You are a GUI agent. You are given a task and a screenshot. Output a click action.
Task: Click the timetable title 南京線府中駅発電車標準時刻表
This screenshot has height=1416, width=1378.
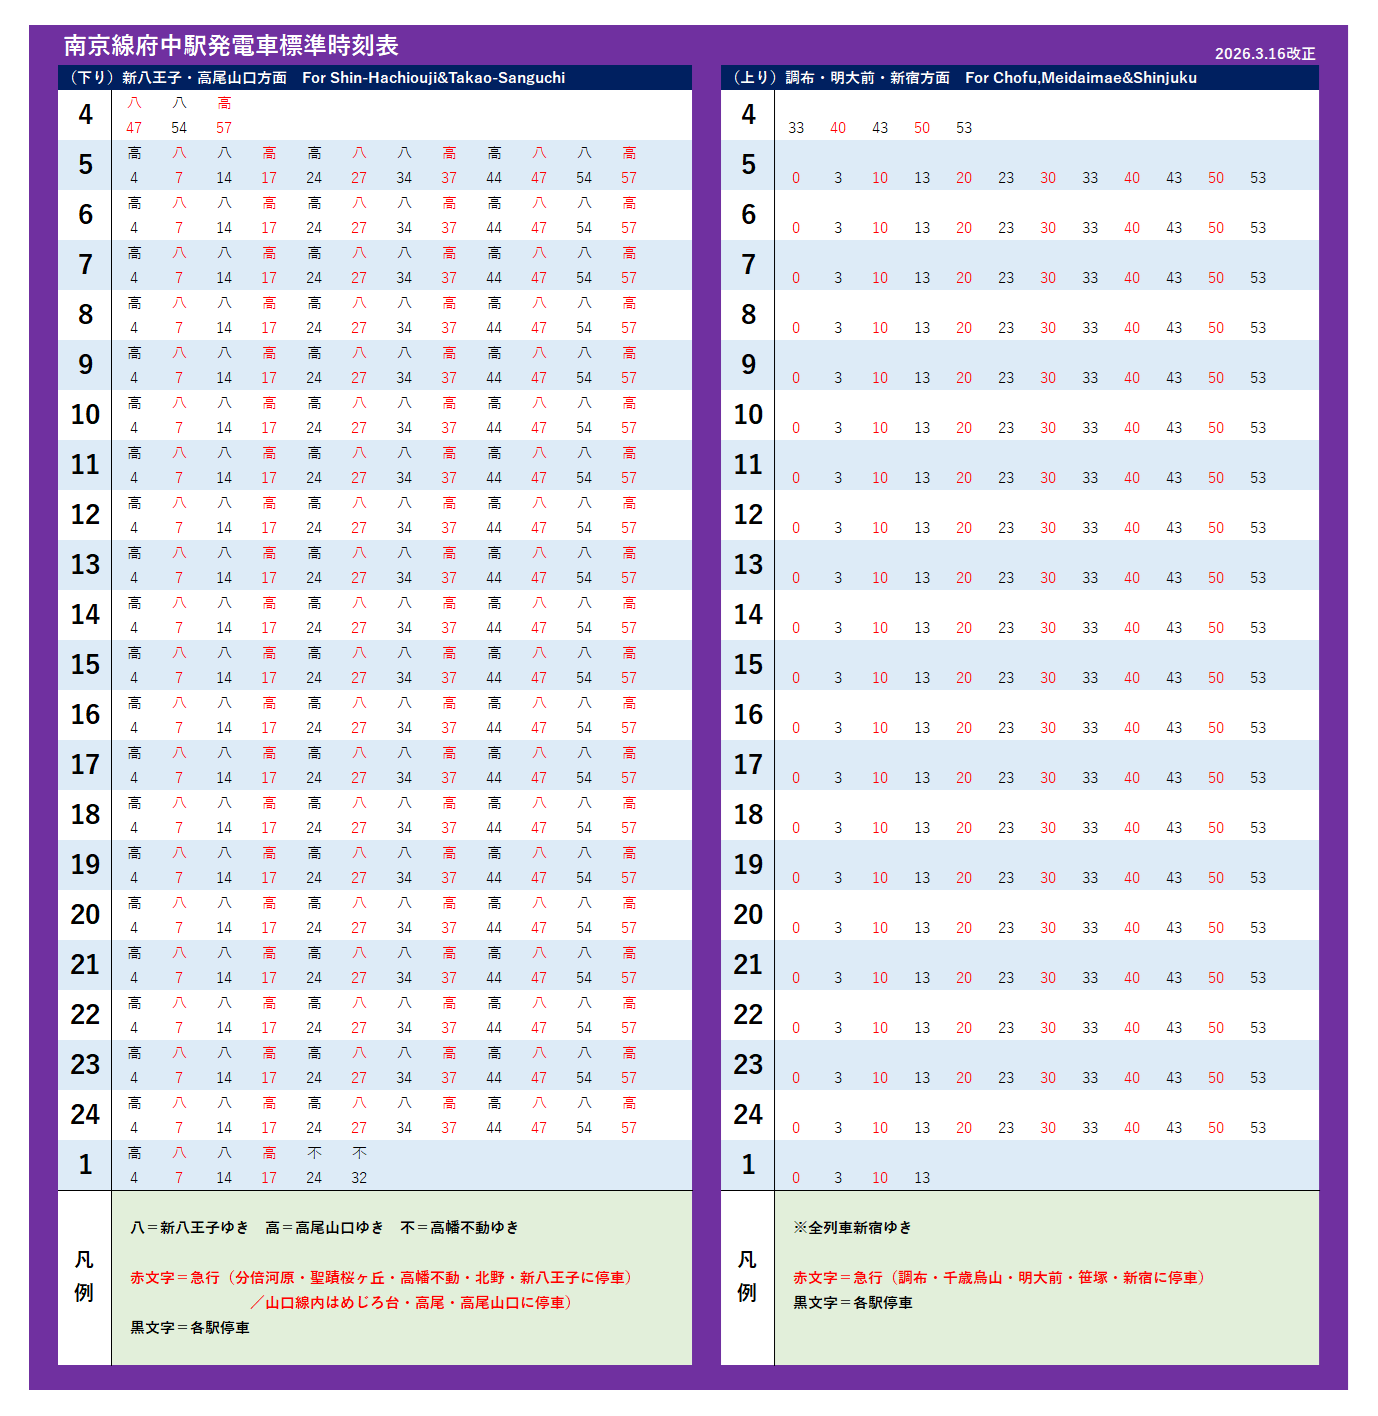231,46
